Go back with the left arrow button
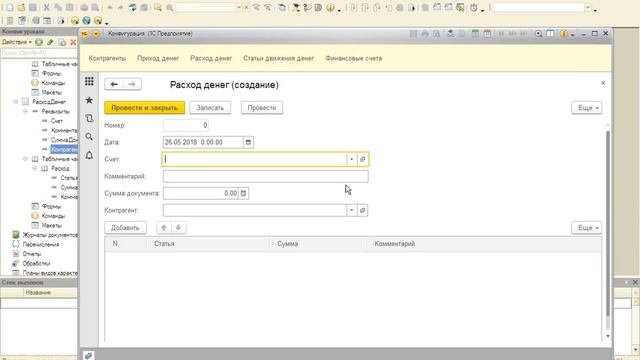This screenshot has height=360, width=640. click(x=114, y=84)
